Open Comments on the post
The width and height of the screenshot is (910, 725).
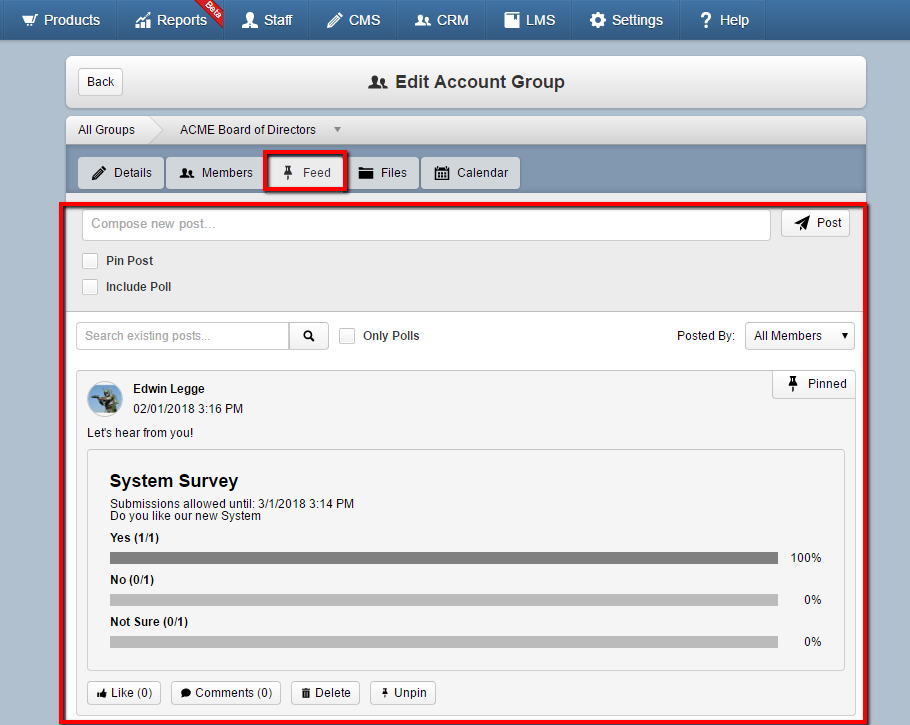226,693
